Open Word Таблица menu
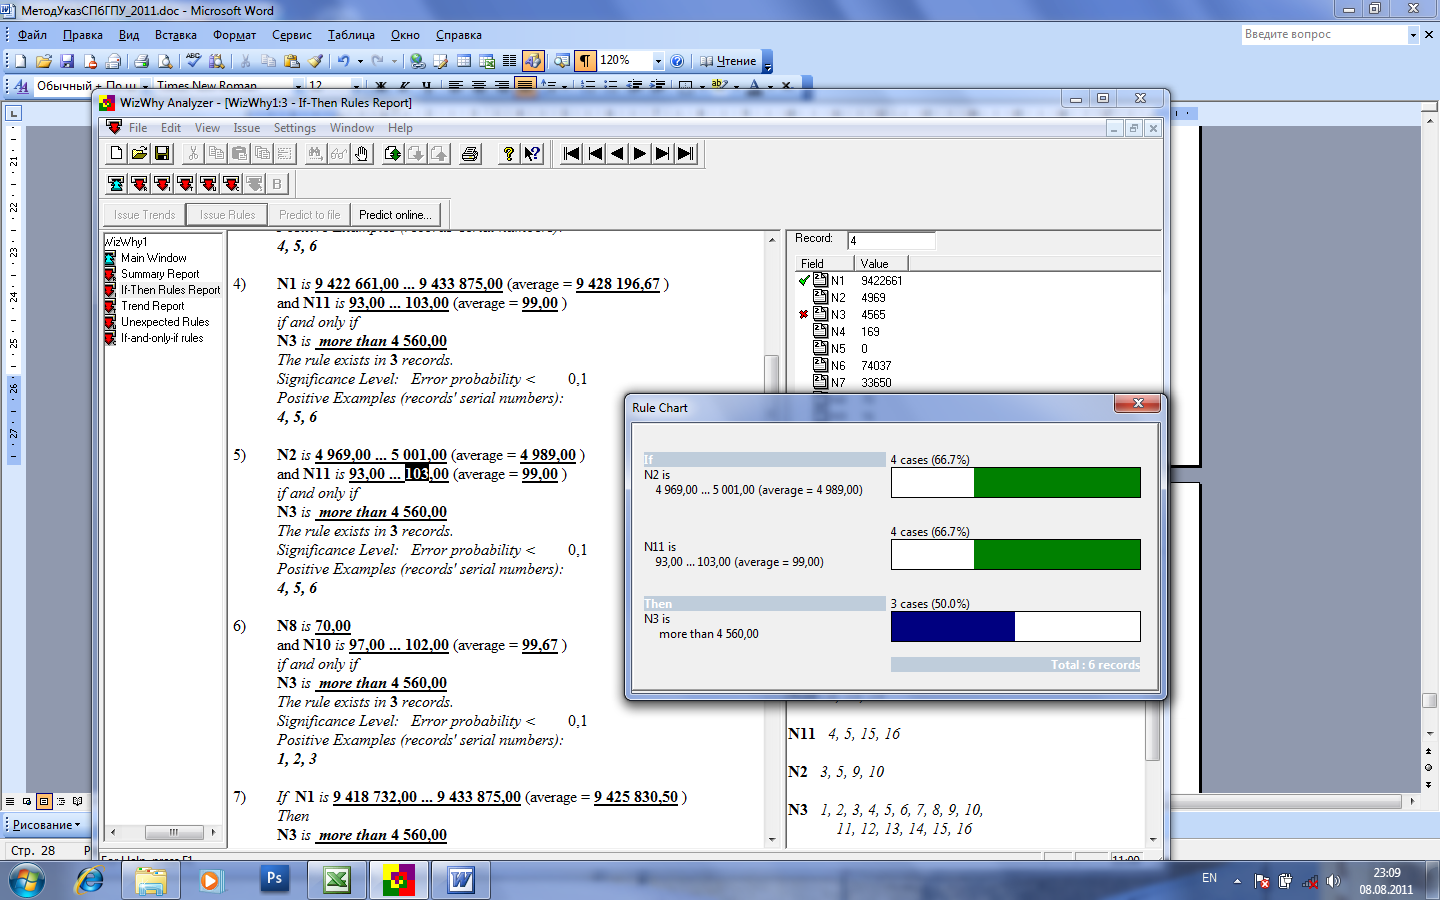This screenshot has width=1440, height=900. pyautogui.click(x=351, y=35)
